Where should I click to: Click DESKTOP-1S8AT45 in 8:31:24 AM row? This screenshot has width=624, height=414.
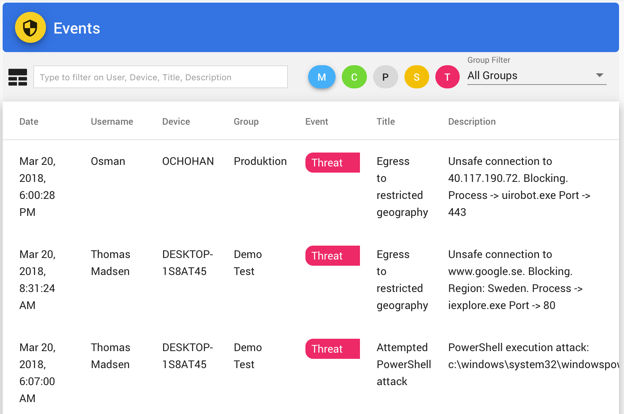click(187, 263)
